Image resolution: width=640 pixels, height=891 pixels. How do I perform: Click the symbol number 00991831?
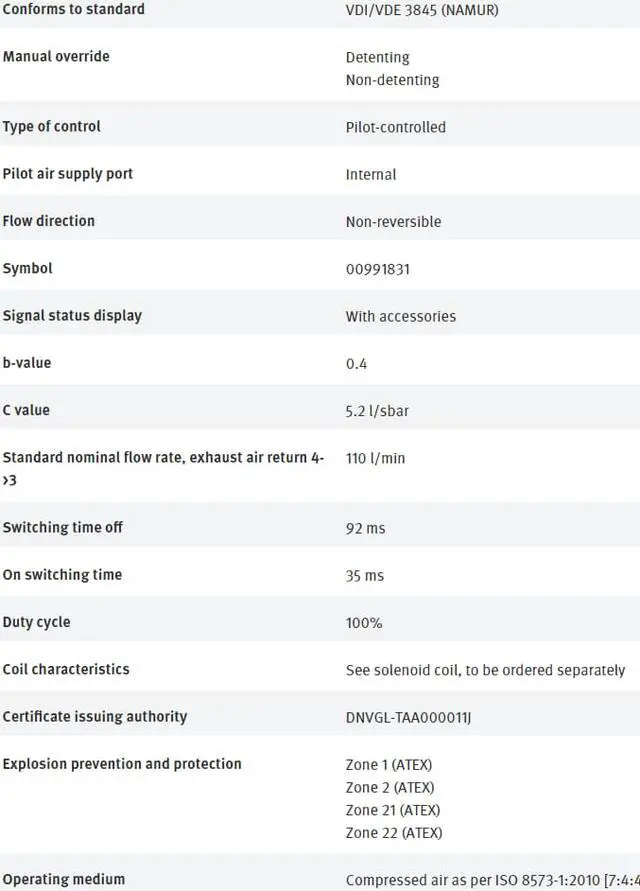click(x=377, y=269)
